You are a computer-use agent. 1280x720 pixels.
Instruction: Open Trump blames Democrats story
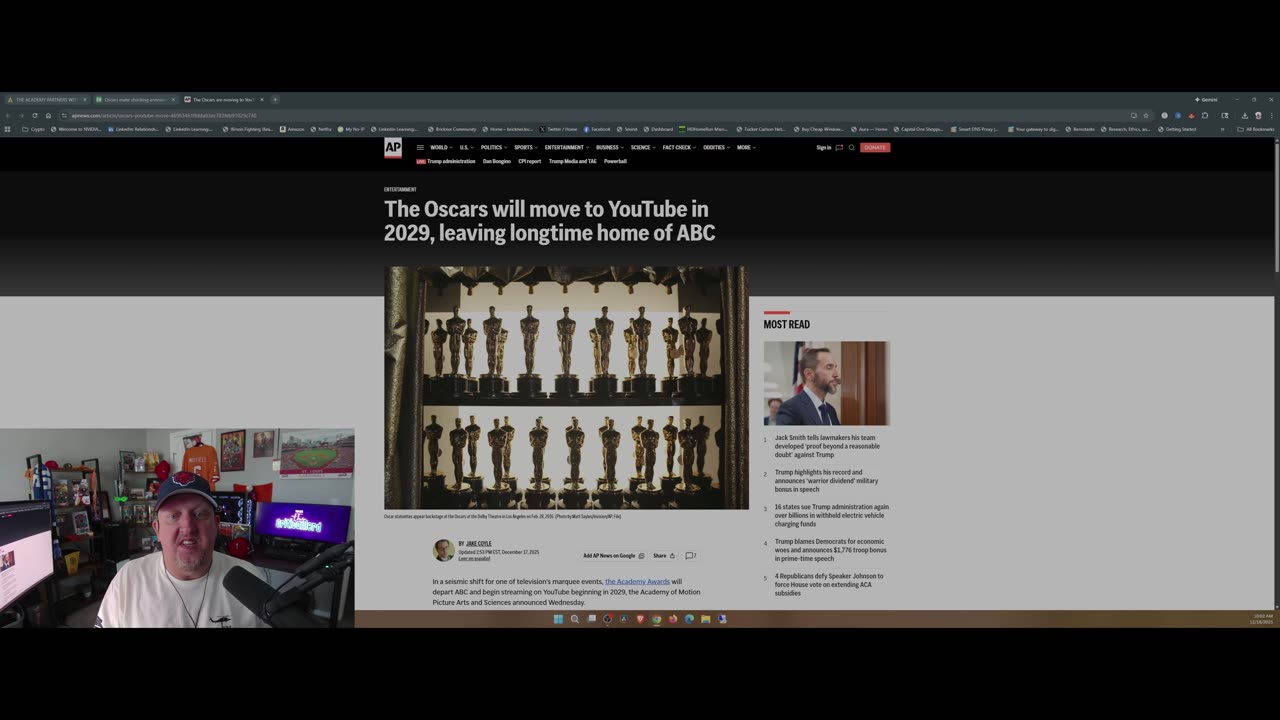(830, 550)
